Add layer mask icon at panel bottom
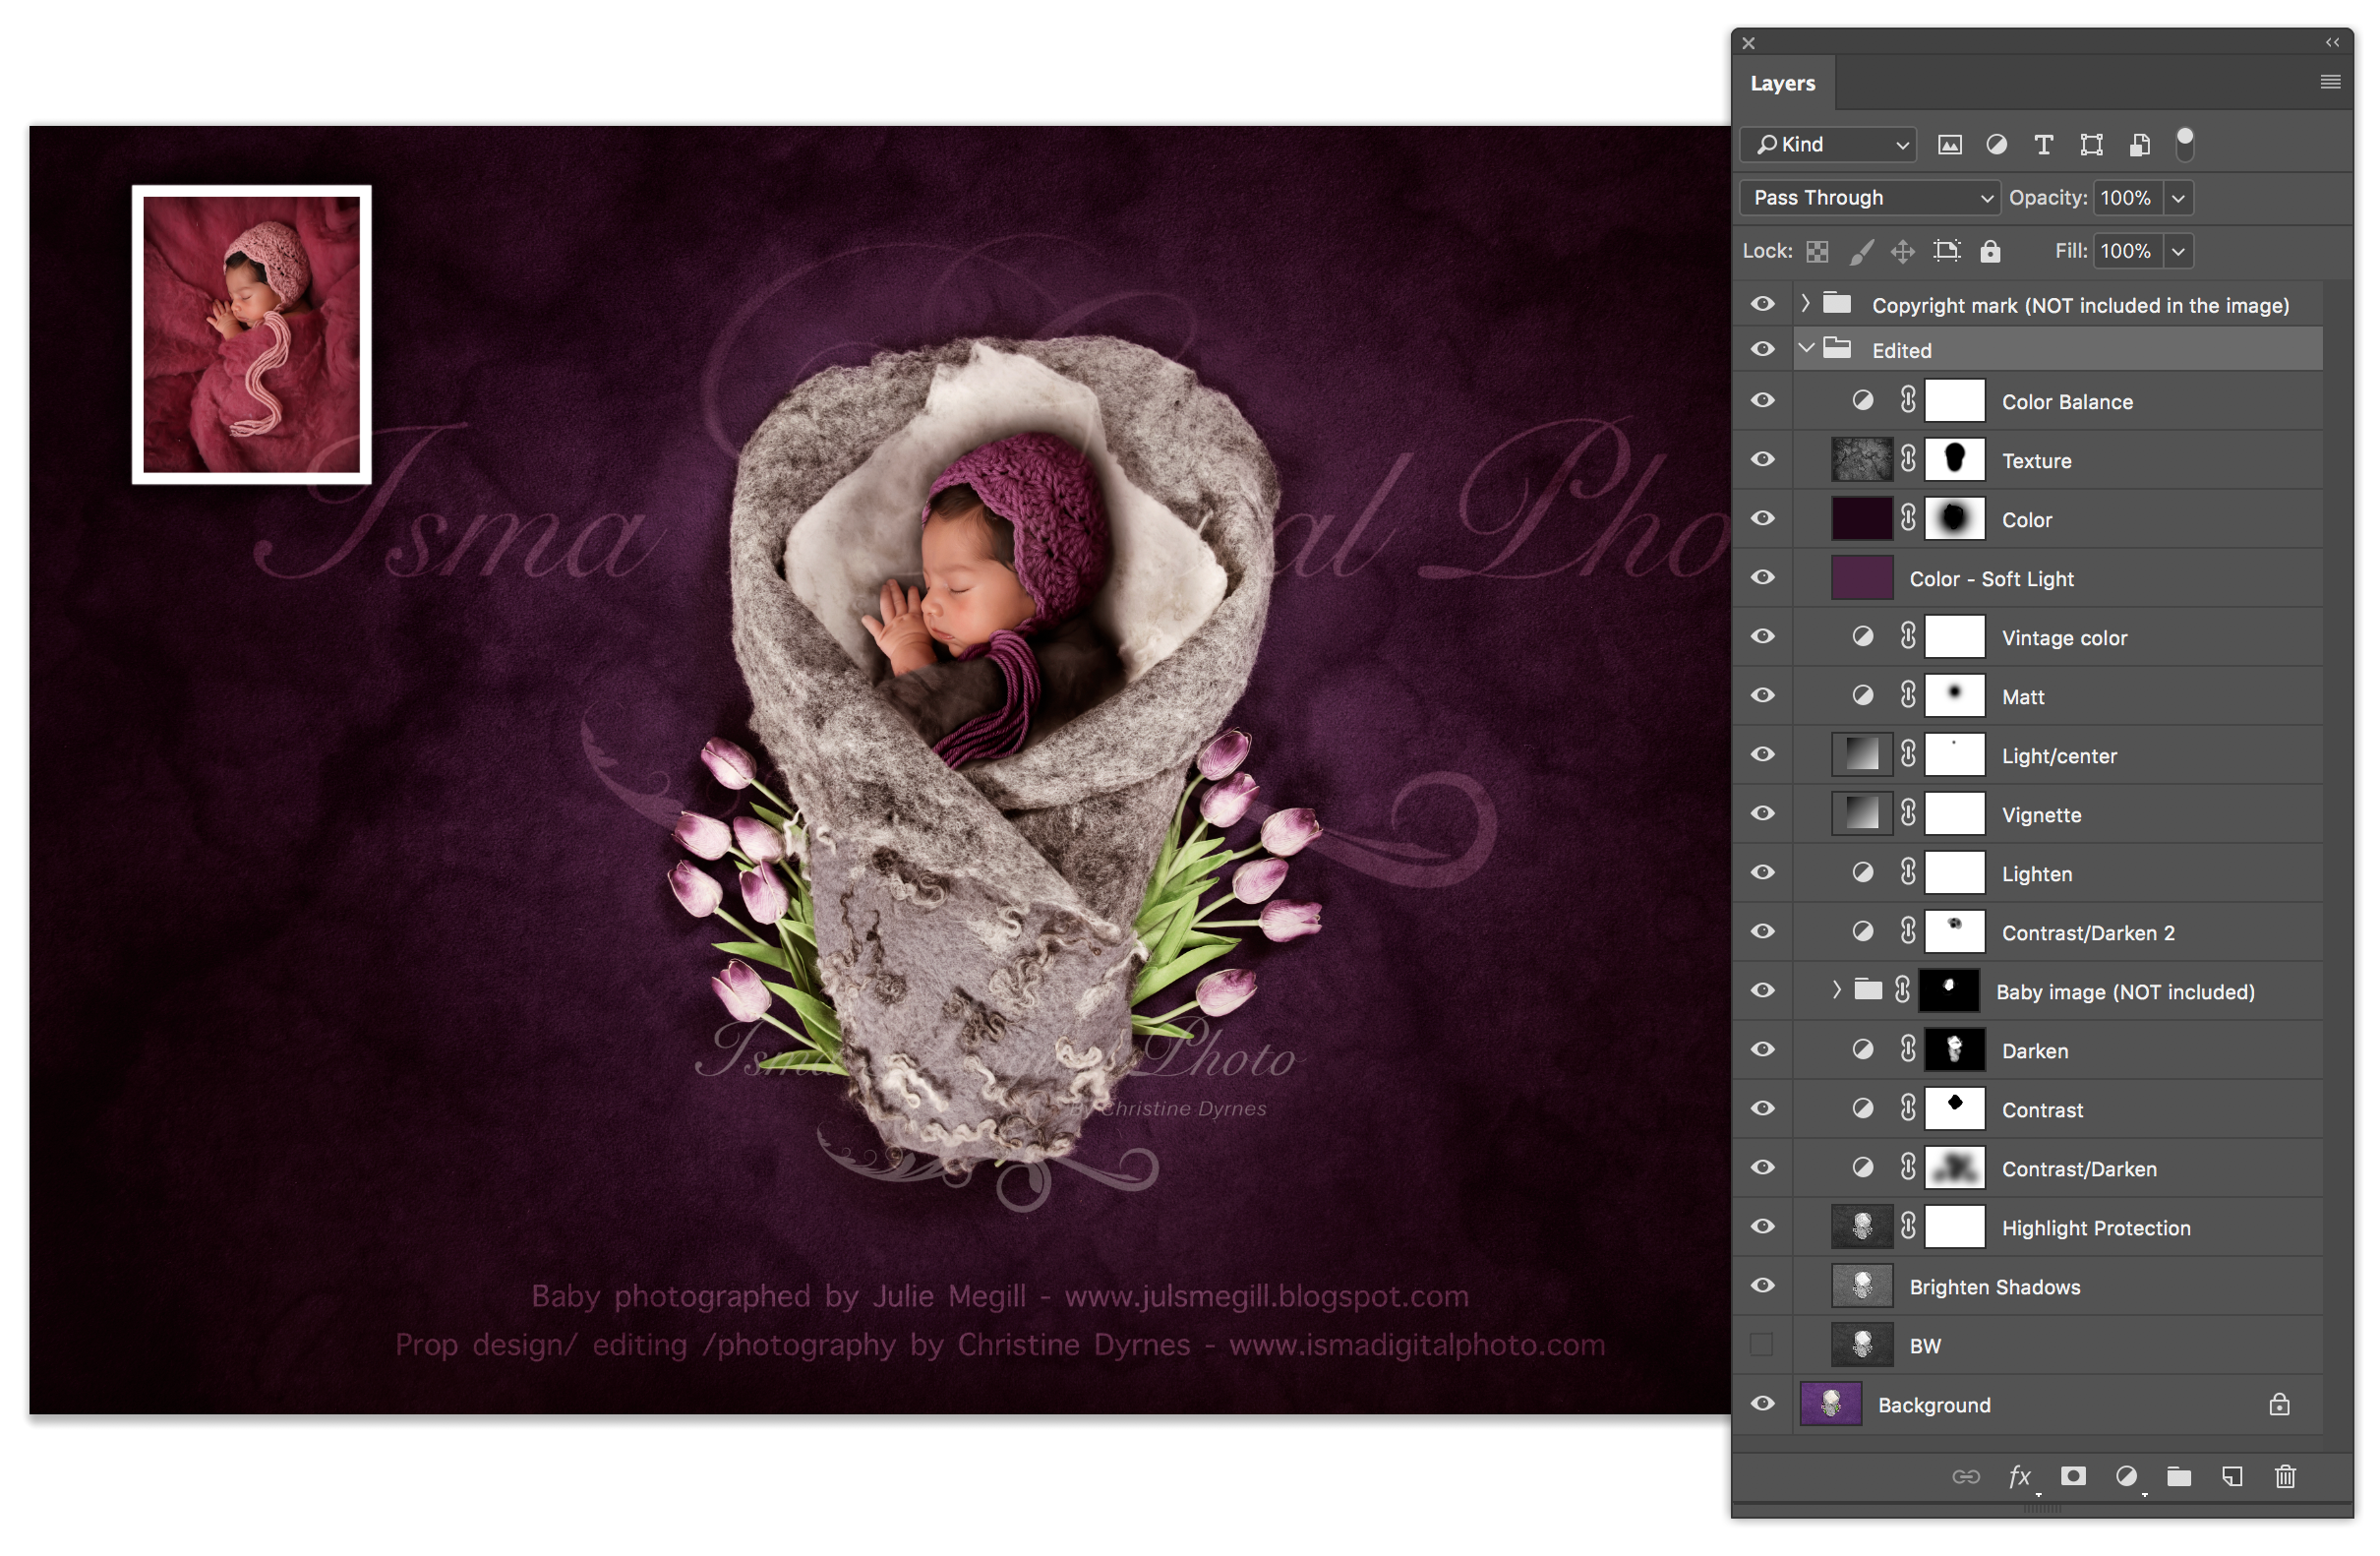Viewport: 2380px width, 1556px height. click(2074, 1477)
